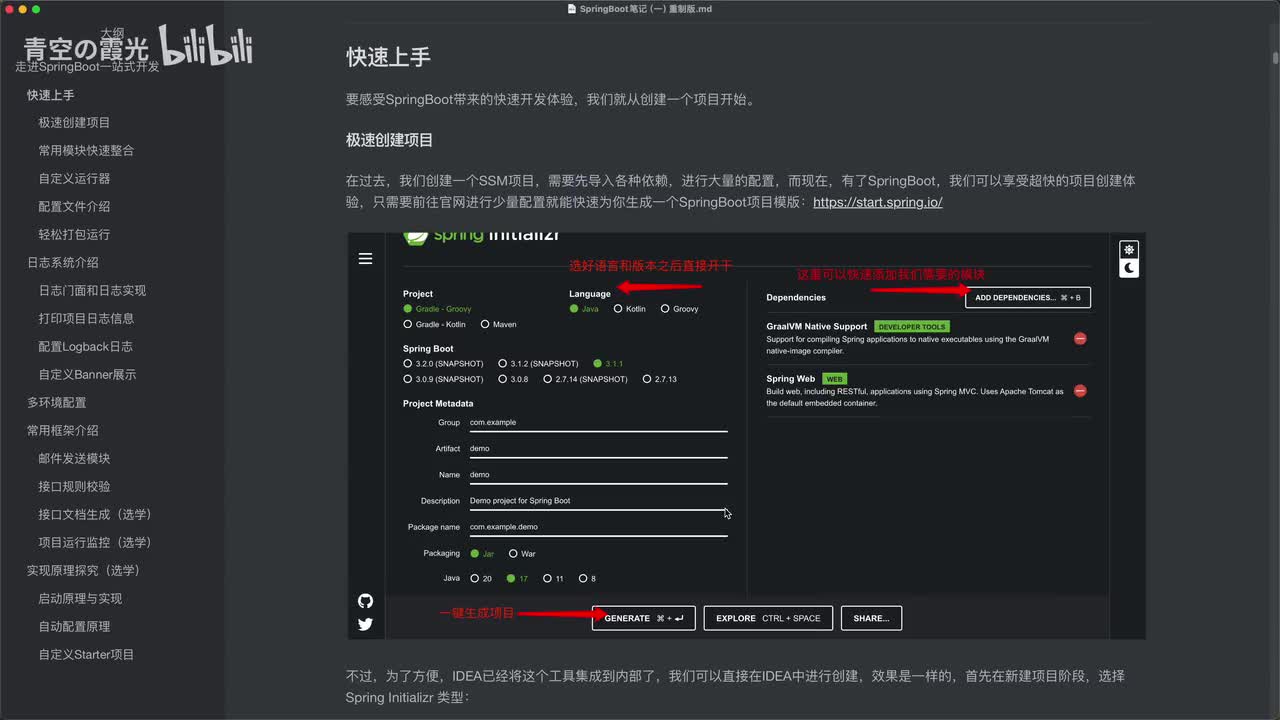The width and height of the screenshot is (1280, 720).
Task: Open 自定义Banner展示 outline entry
Action: [x=87, y=375]
